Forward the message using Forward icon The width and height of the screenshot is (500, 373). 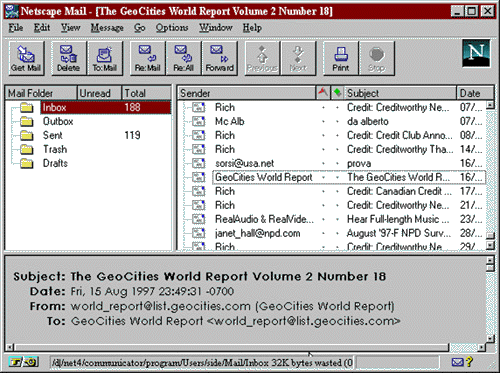[220, 58]
